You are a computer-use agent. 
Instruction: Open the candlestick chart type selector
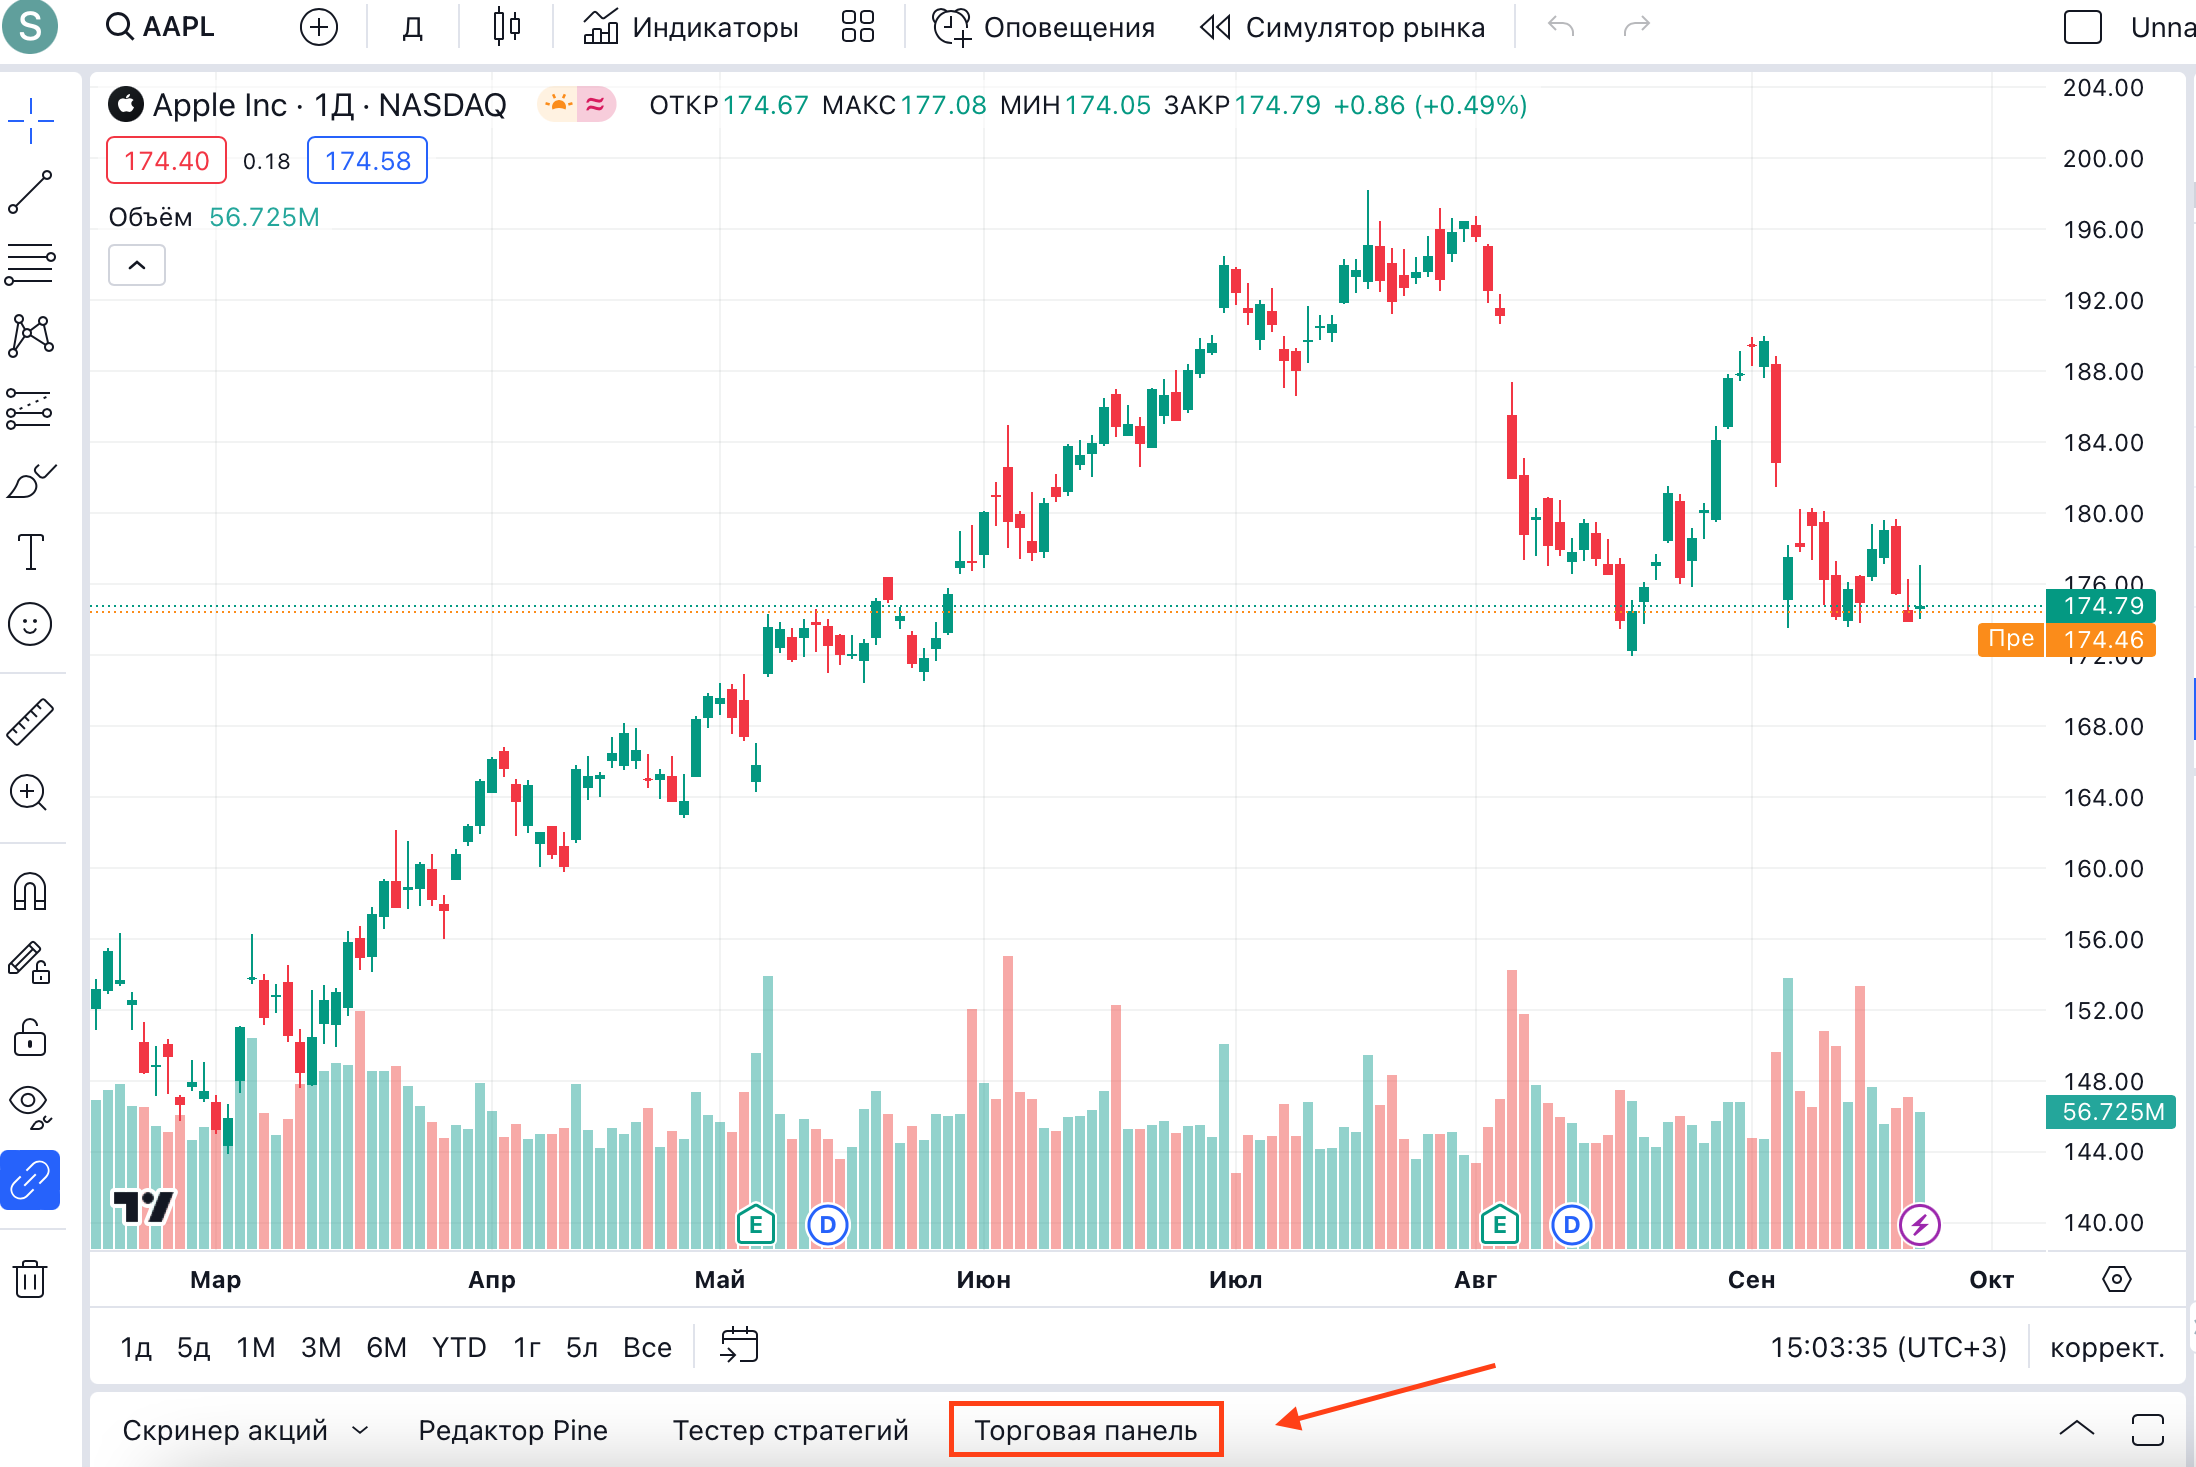(x=507, y=27)
